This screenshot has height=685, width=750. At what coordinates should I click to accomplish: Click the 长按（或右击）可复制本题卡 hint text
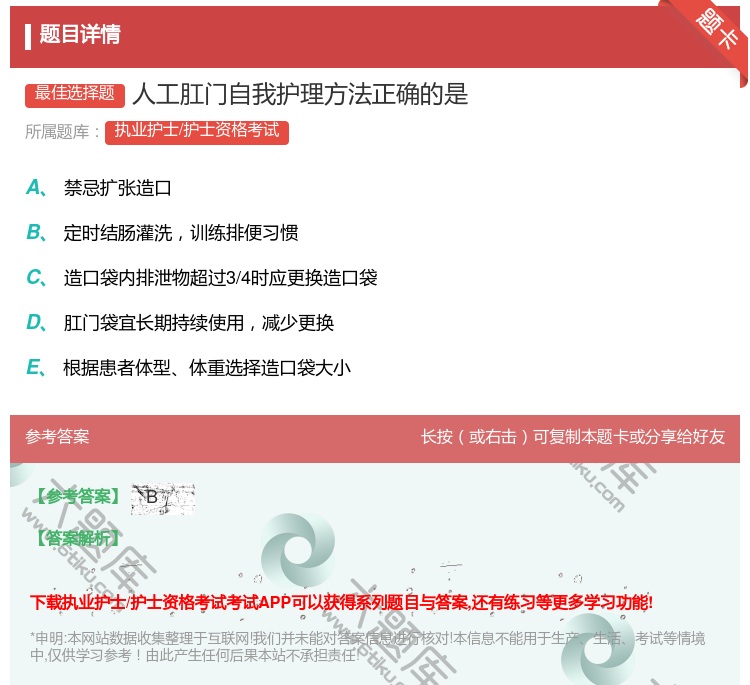click(x=573, y=437)
